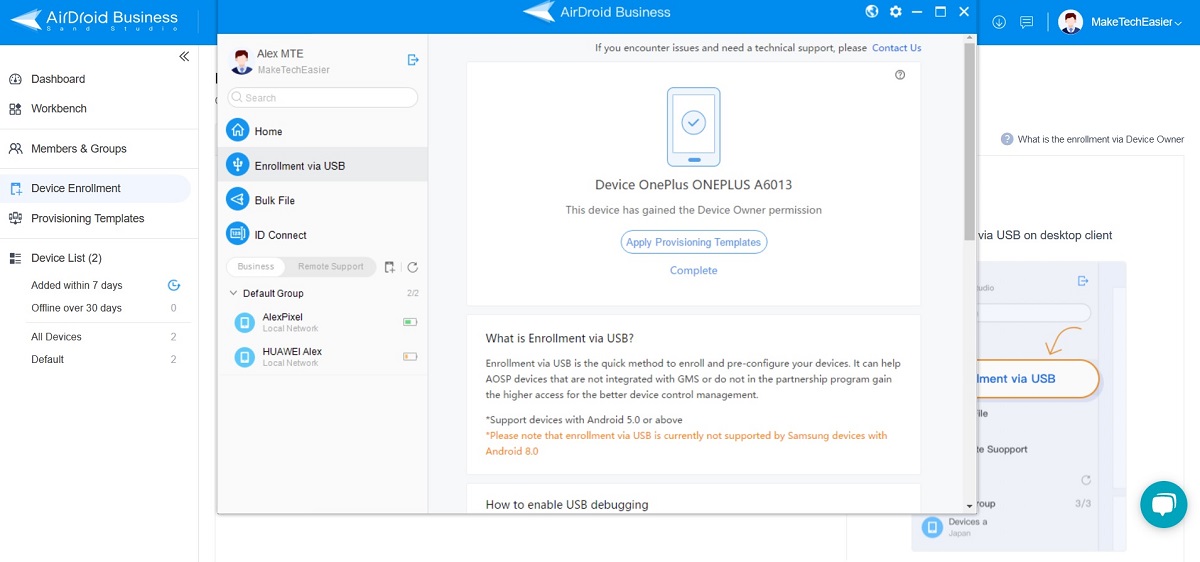Click the AirDroid window vertical scrollbar
Image resolution: width=1200 pixels, height=562 pixels.
pyautogui.click(x=969, y=140)
